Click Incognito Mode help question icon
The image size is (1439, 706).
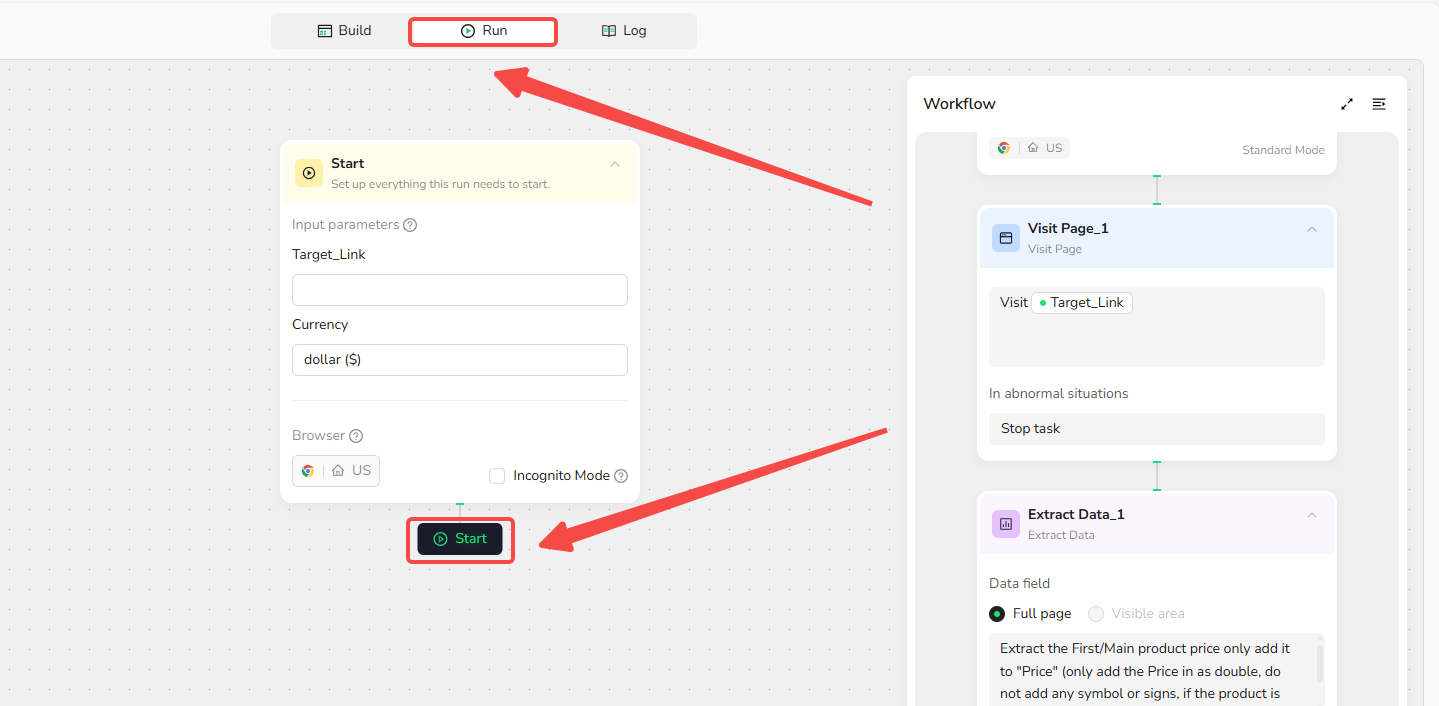621,476
